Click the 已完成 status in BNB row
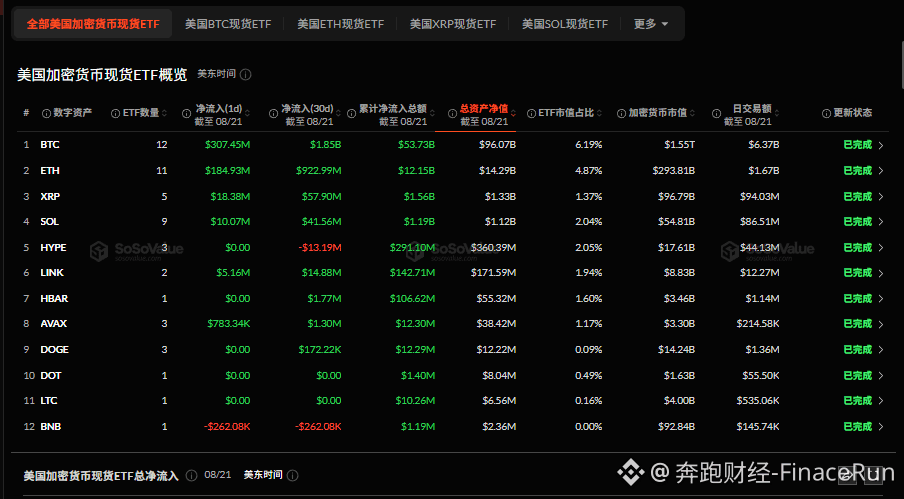This screenshot has width=904, height=499. click(x=857, y=426)
